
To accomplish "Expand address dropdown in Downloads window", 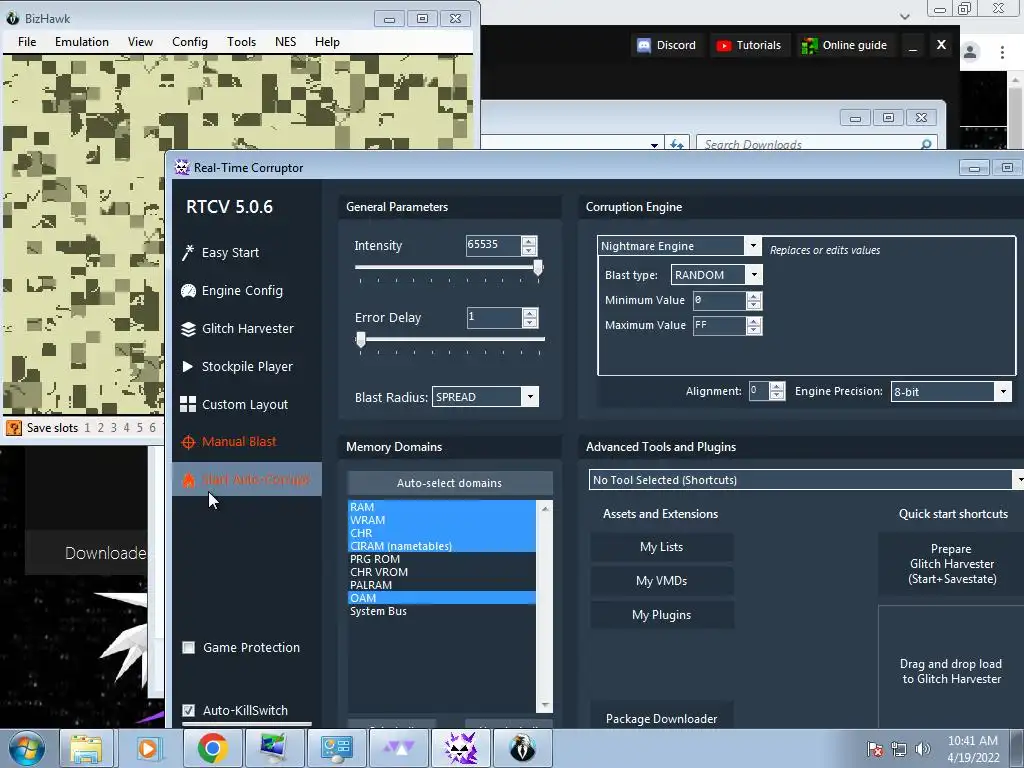I will pos(654,144).
